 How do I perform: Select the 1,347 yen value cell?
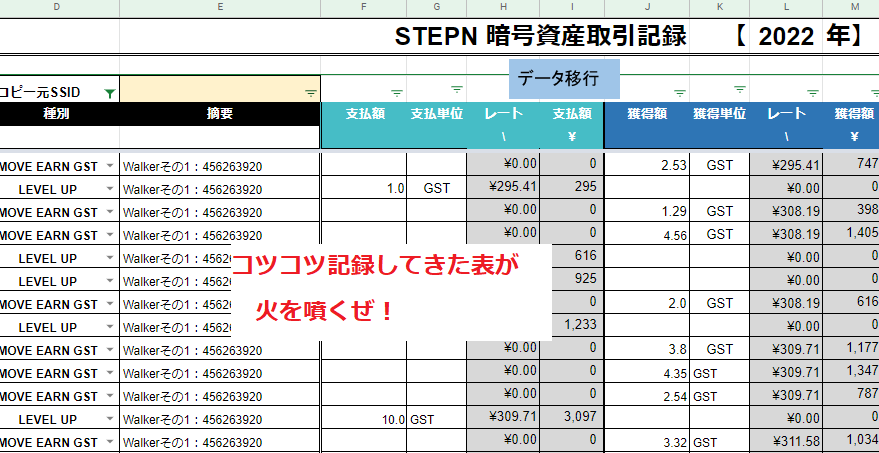point(851,371)
